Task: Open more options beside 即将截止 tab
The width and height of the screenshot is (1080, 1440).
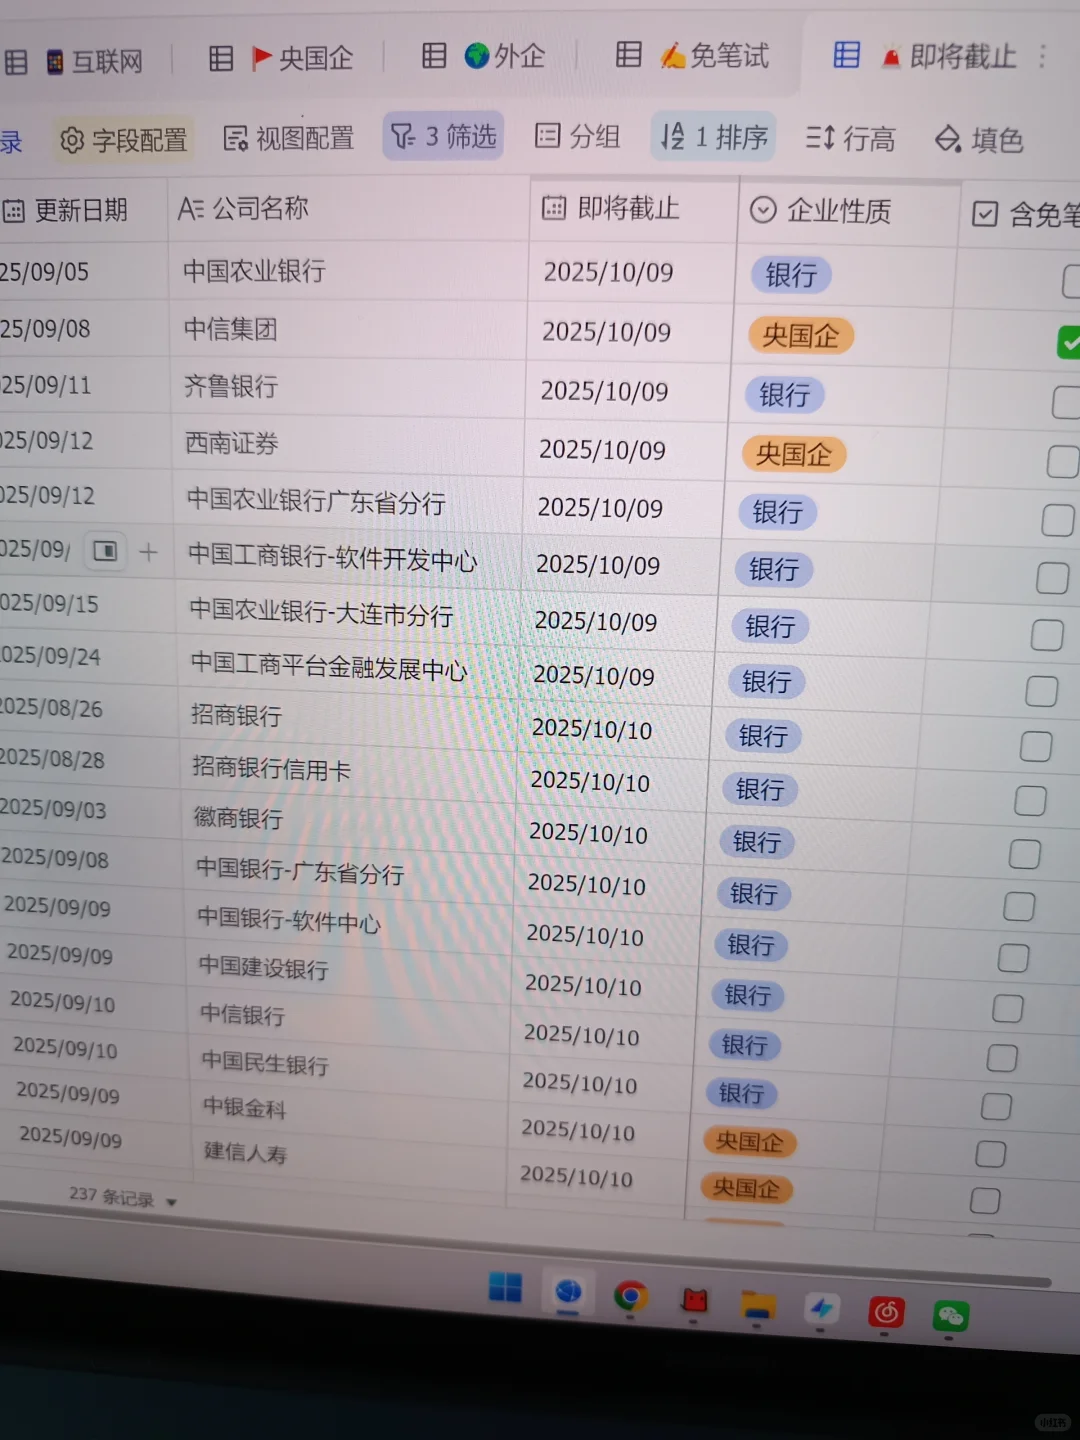Action: pos(1042,56)
